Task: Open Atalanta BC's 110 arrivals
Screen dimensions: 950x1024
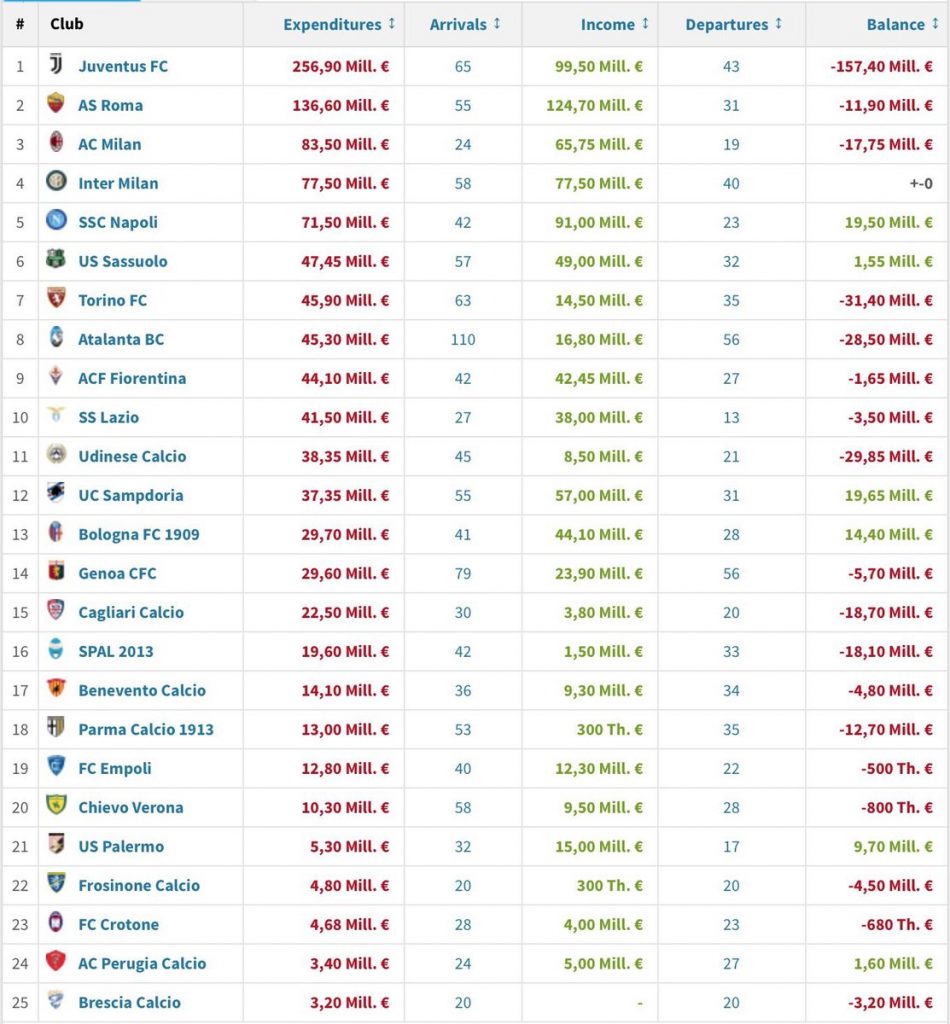Action: coord(463,340)
